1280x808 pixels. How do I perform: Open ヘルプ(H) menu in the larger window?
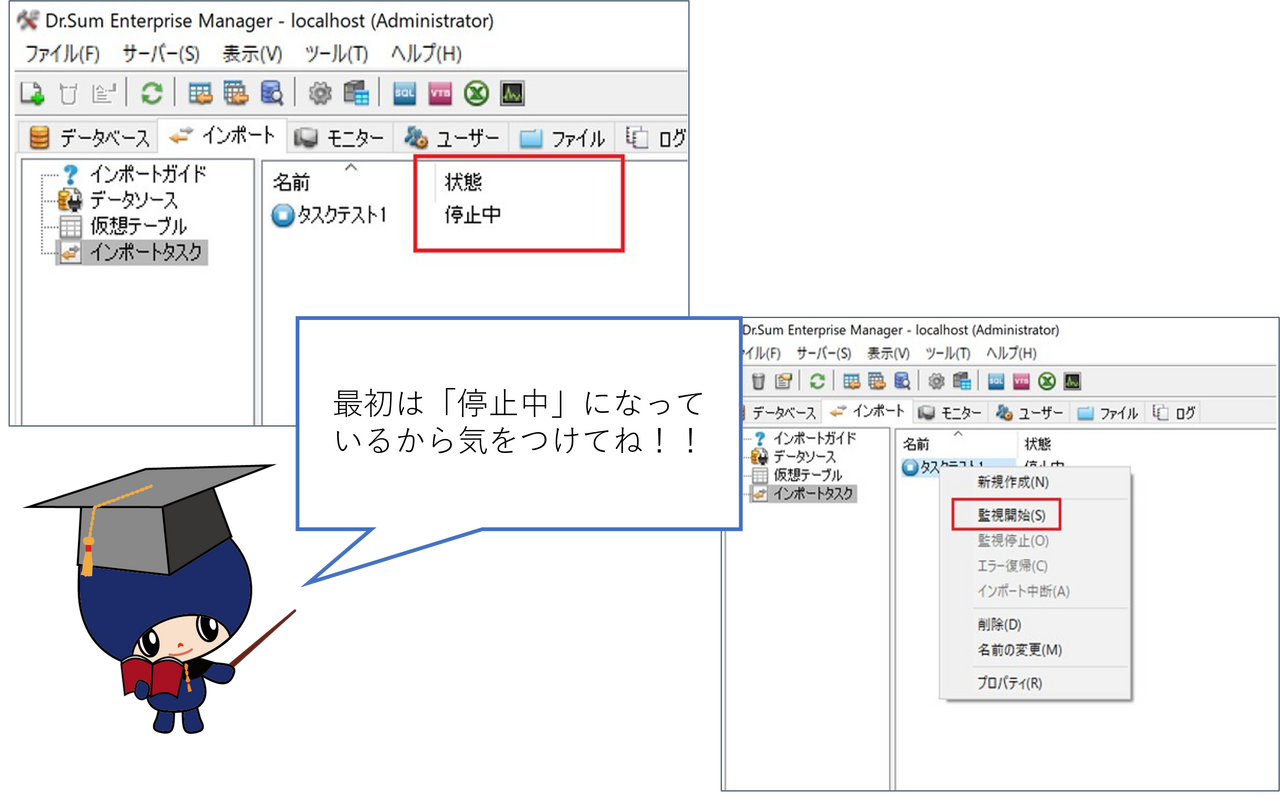click(426, 54)
